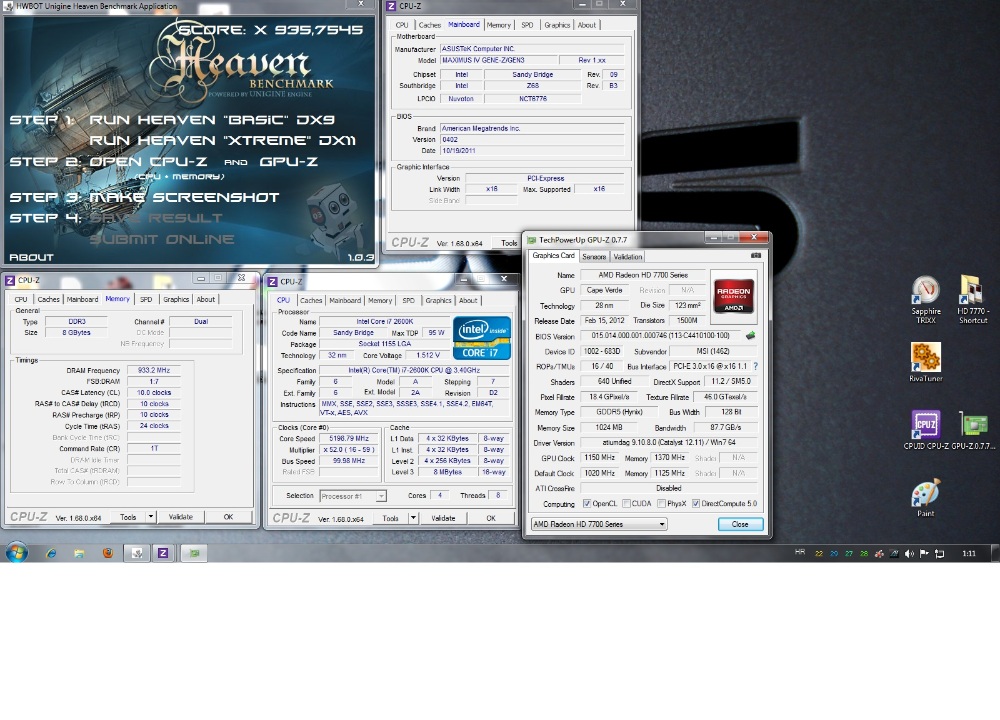Expand Tools arrow in CPU-Z Memory window
This screenshot has width=1000, height=720.
pos(151,517)
